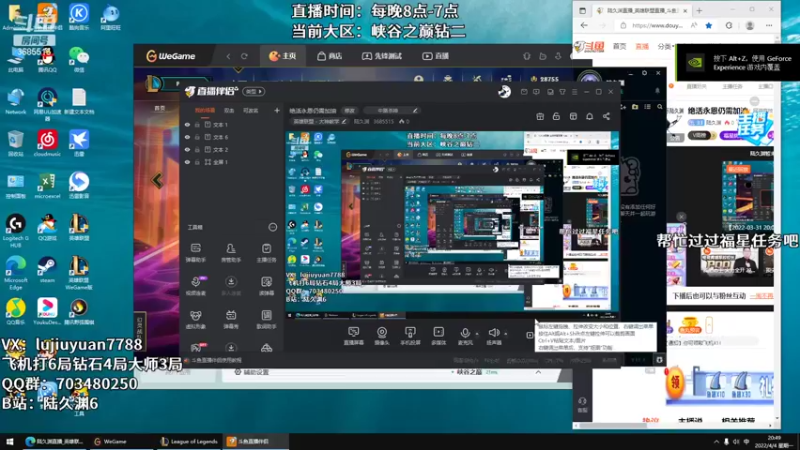Open the WeGame 主页 tab

[x=283, y=56]
